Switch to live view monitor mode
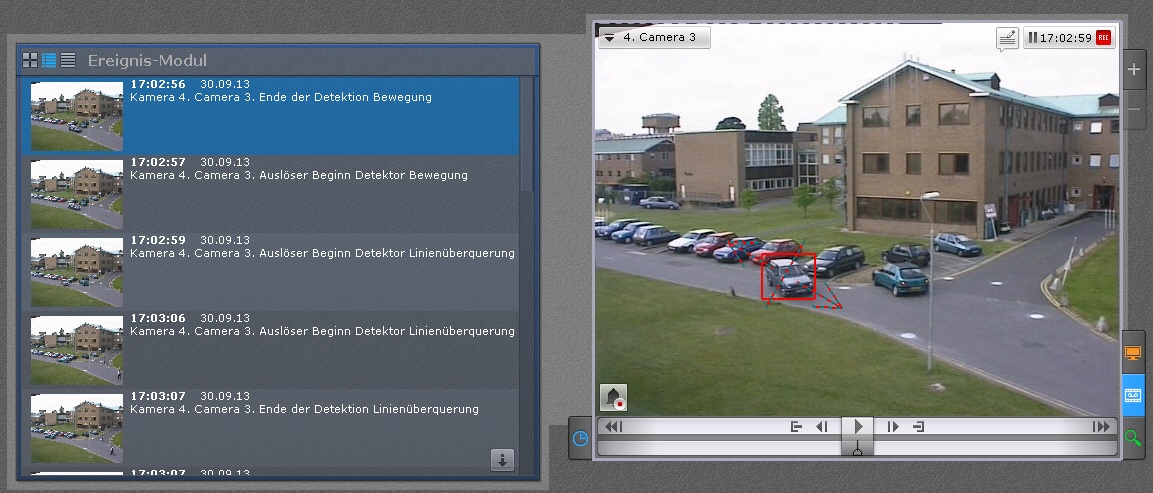Screen dimensions: 1153x493 (1133, 353)
